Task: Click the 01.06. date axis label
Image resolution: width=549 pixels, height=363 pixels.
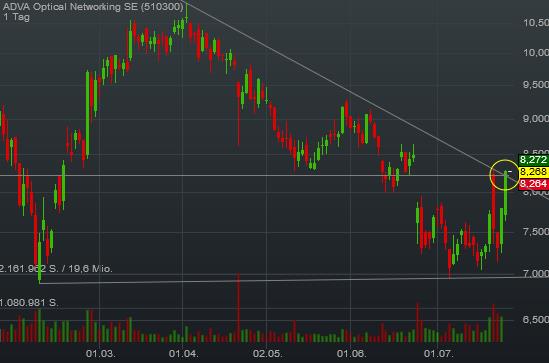Action: coord(352,353)
